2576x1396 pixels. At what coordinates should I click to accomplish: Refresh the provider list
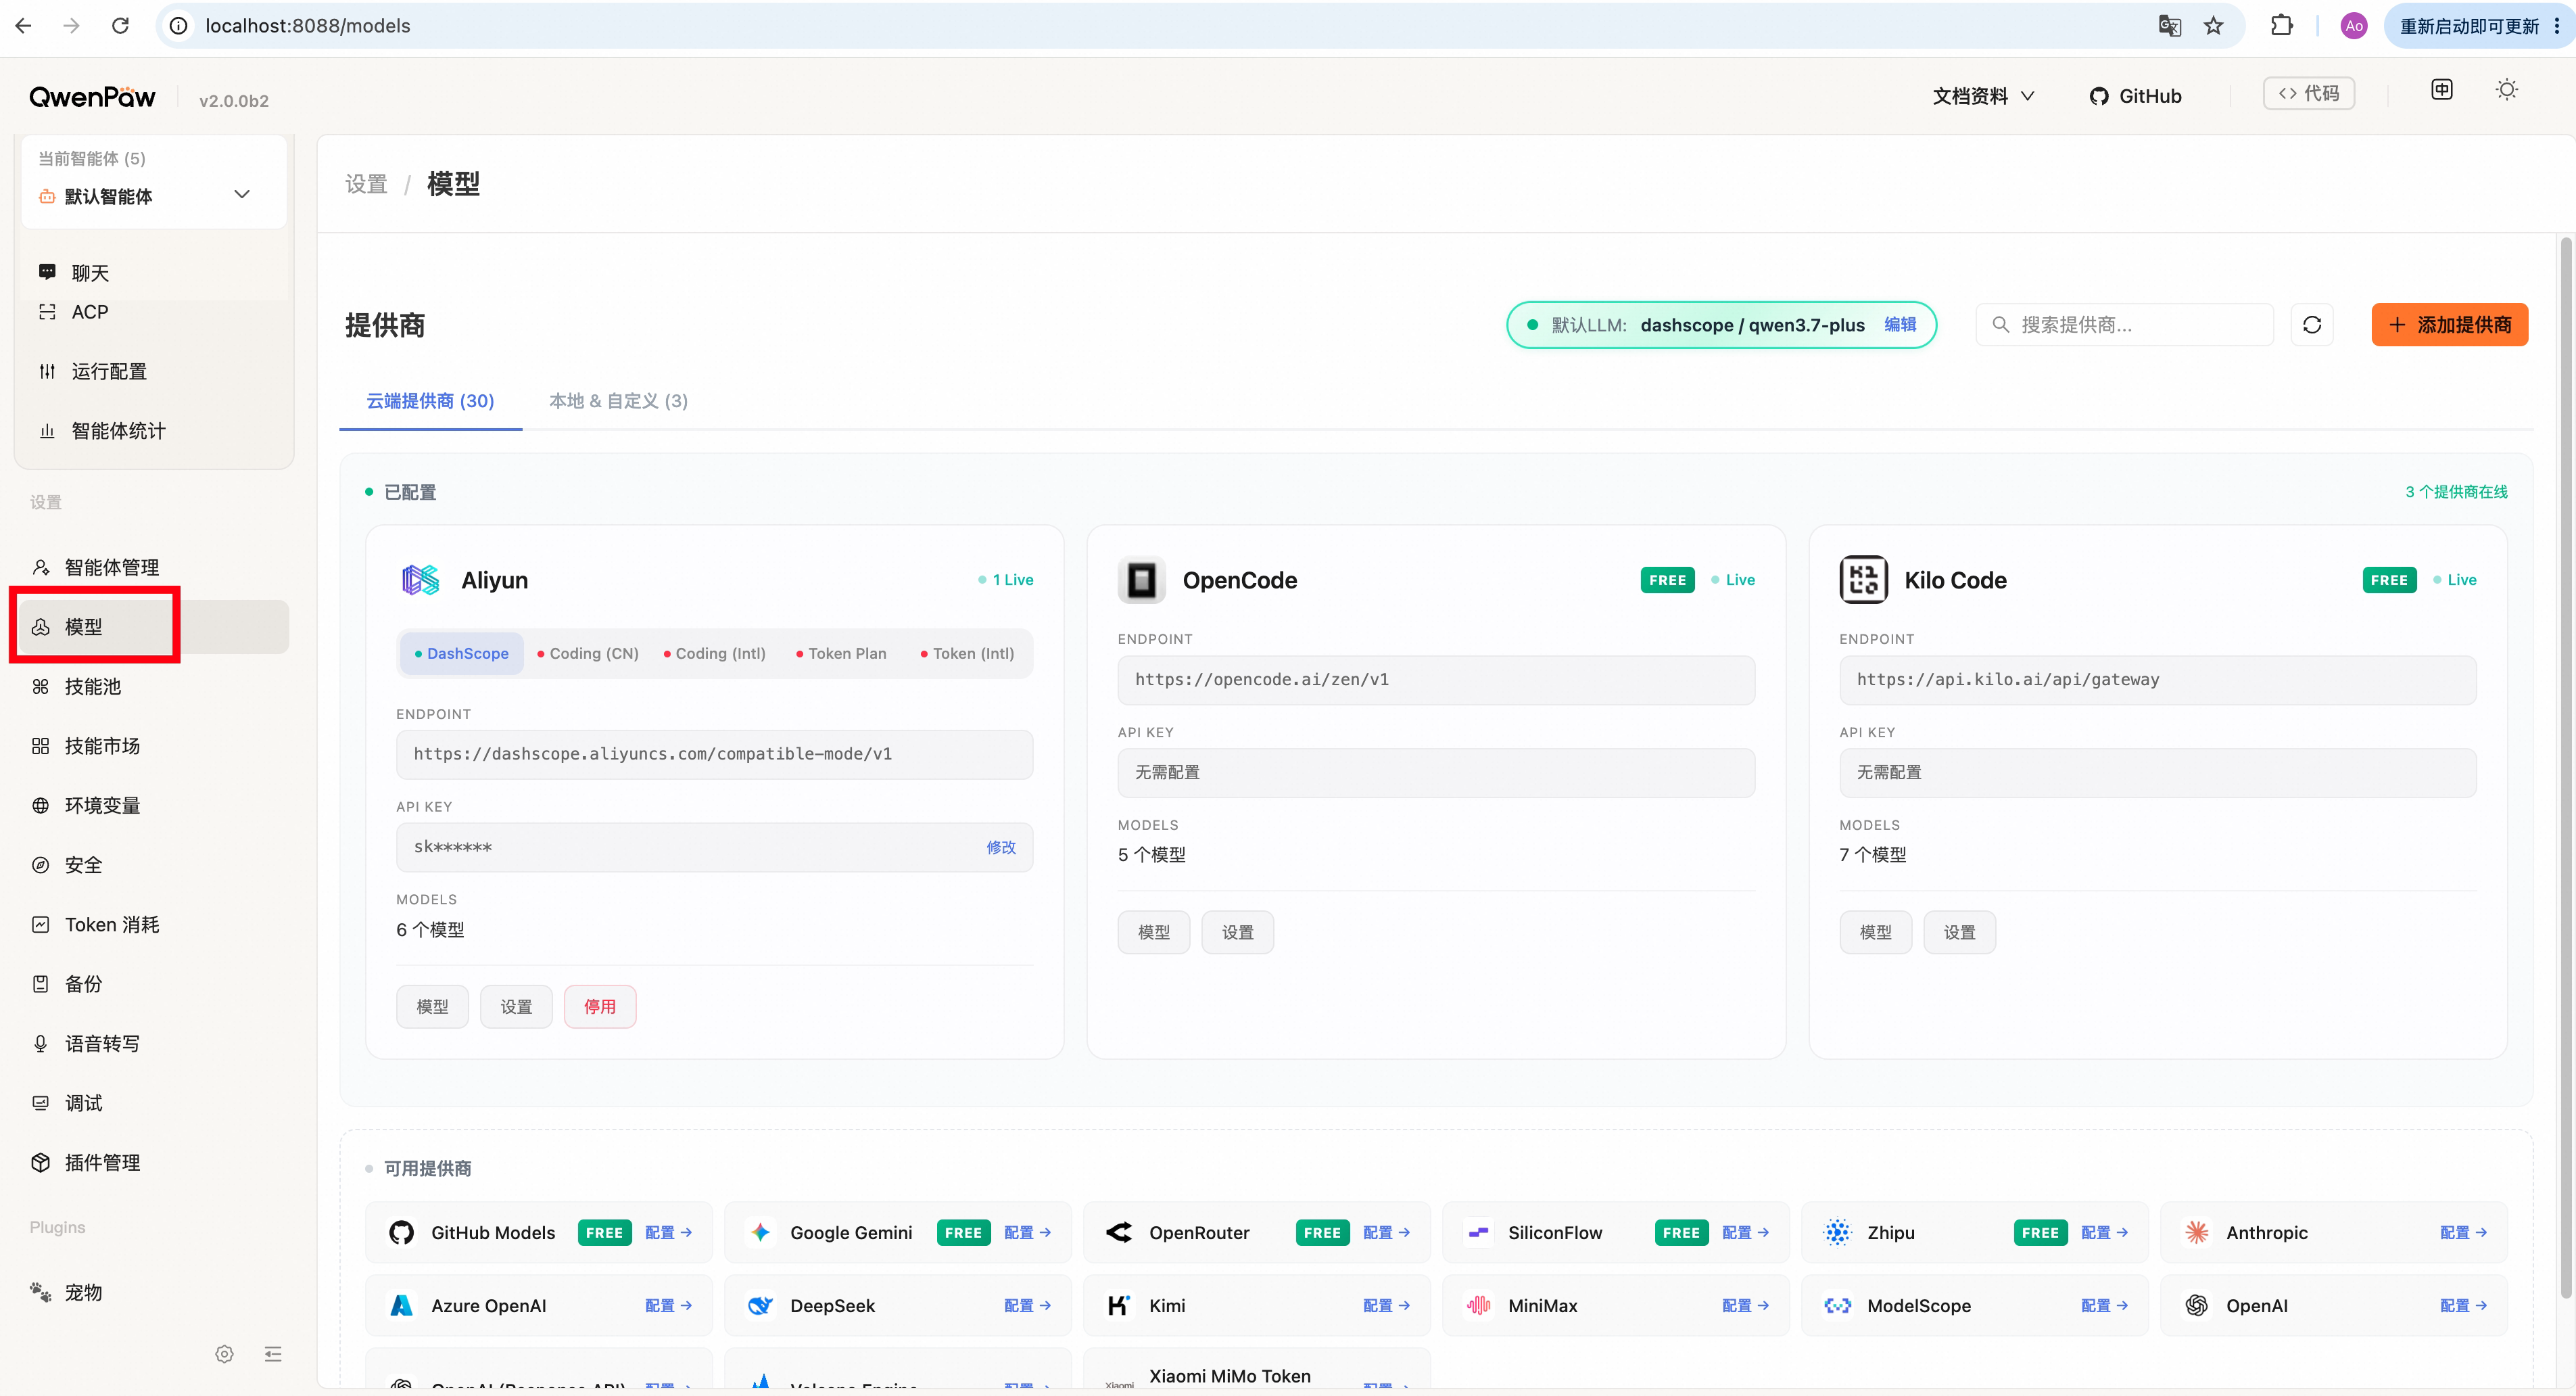pyautogui.click(x=2312, y=325)
